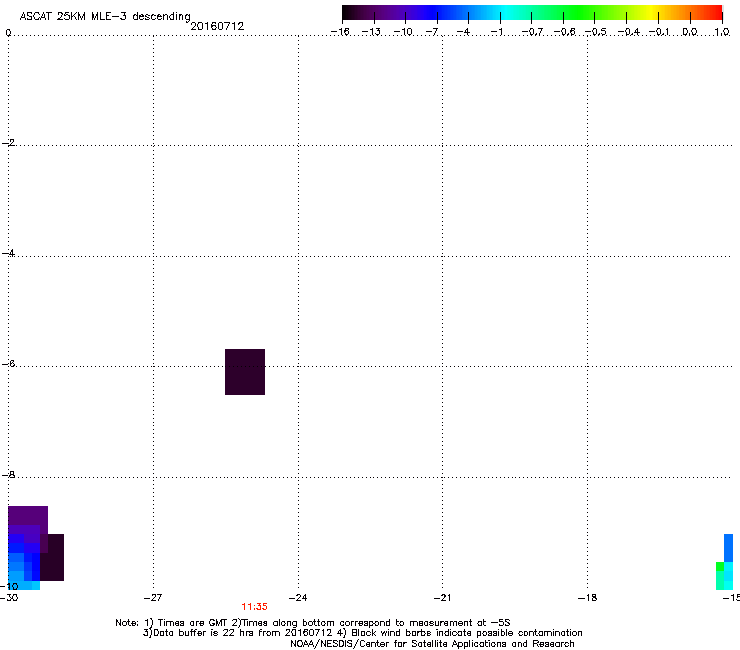Screen dimensions: 740x650
Task: Click the 'Data buffer is 22 hrs' note
Action: click(x=362, y=633)
